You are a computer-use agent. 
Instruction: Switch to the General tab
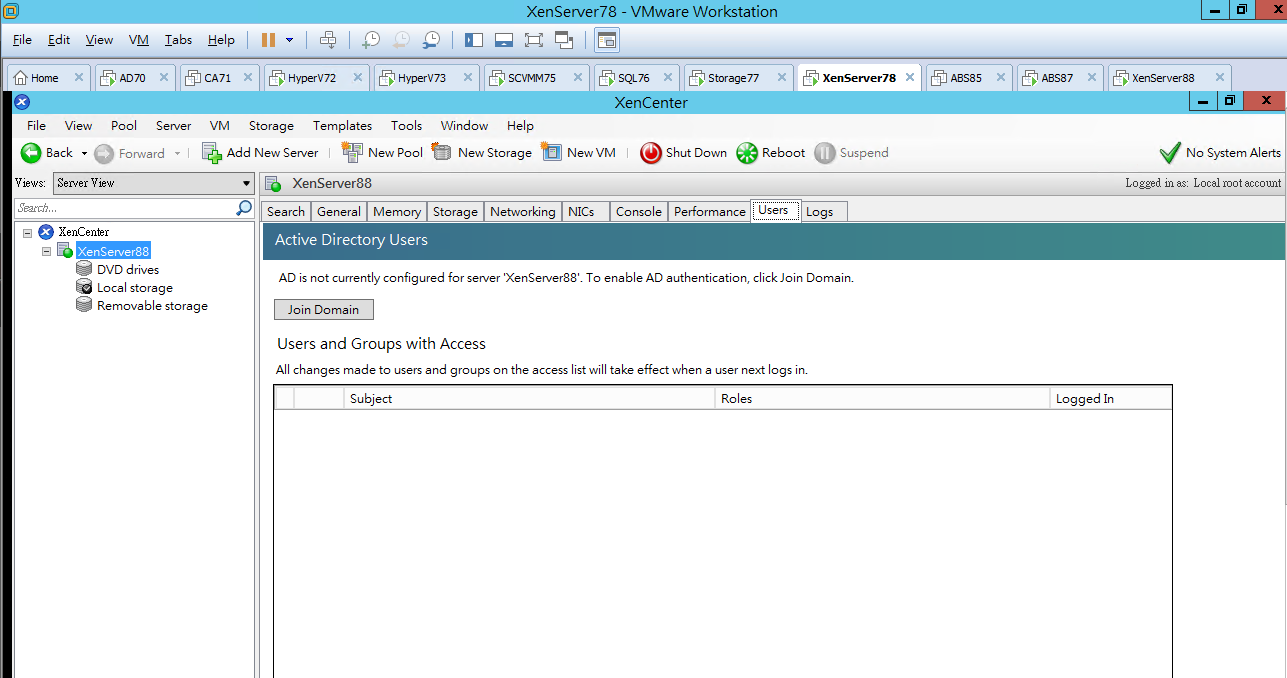pos(339,212)
